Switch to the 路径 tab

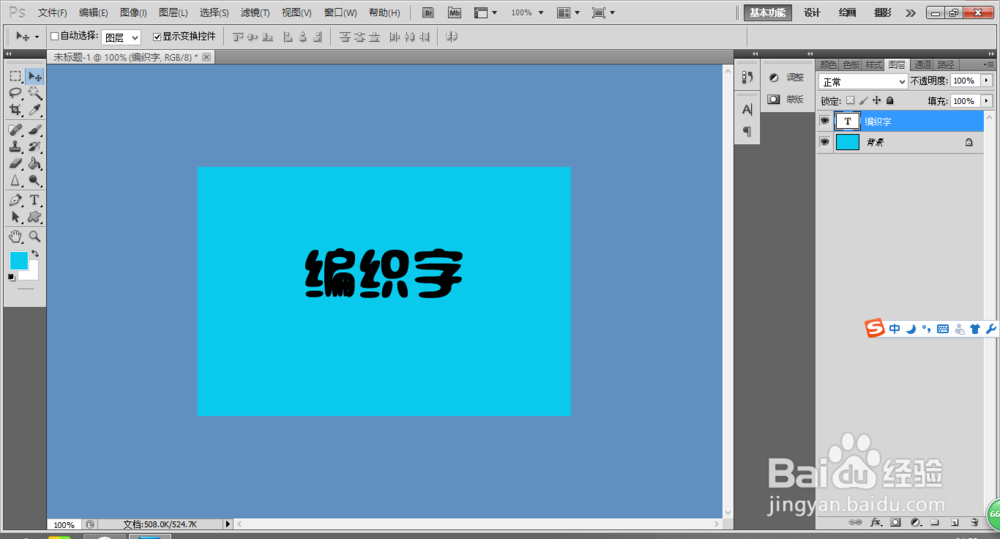[946, 64]
